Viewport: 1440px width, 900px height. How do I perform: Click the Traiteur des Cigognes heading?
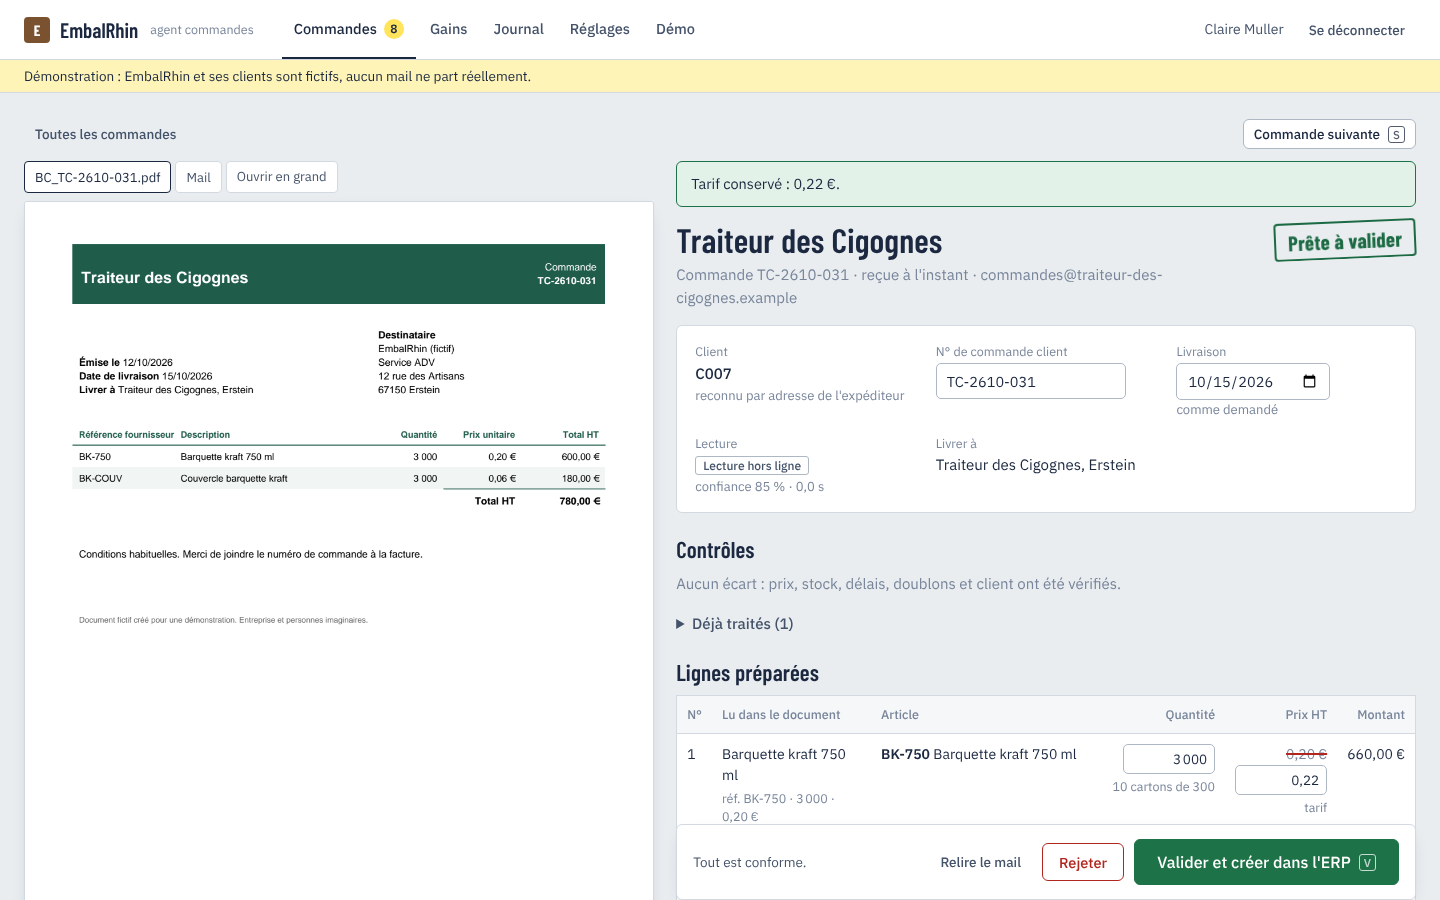[809, 242]
